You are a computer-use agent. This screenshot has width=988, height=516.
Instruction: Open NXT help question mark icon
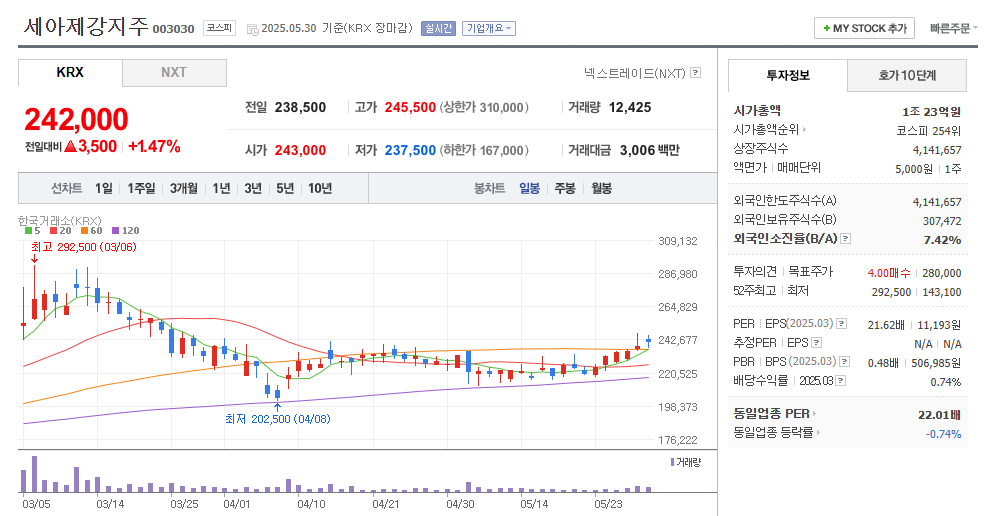tap(696, 73)
